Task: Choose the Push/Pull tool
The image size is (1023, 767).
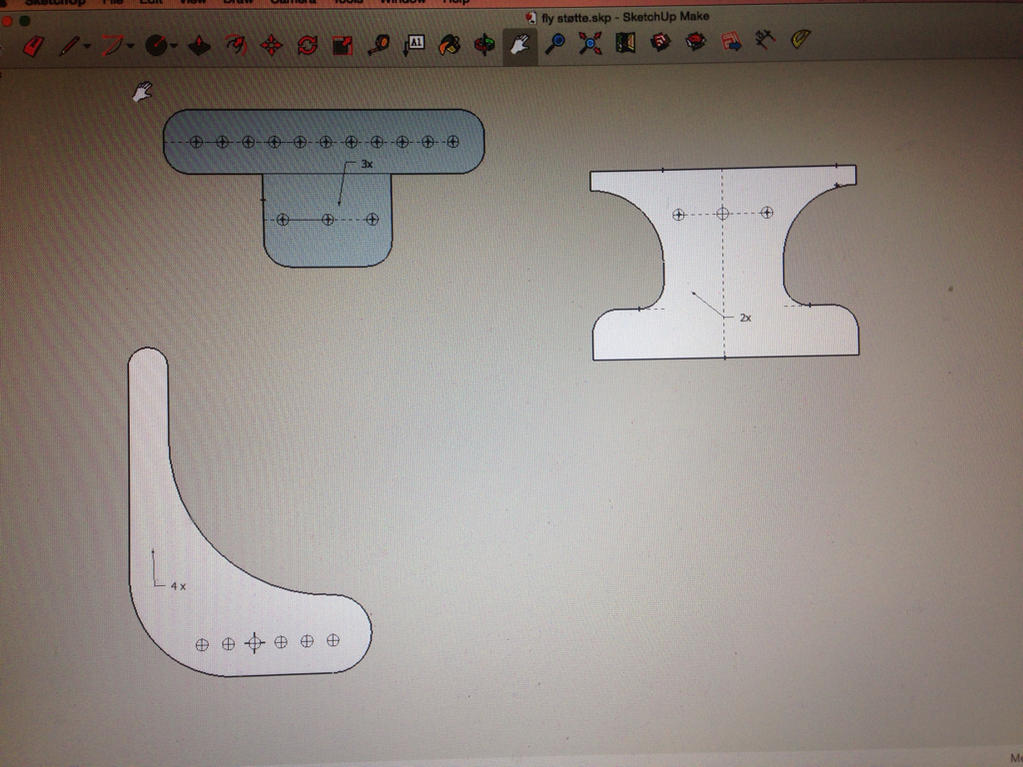Action: (199, 45)
